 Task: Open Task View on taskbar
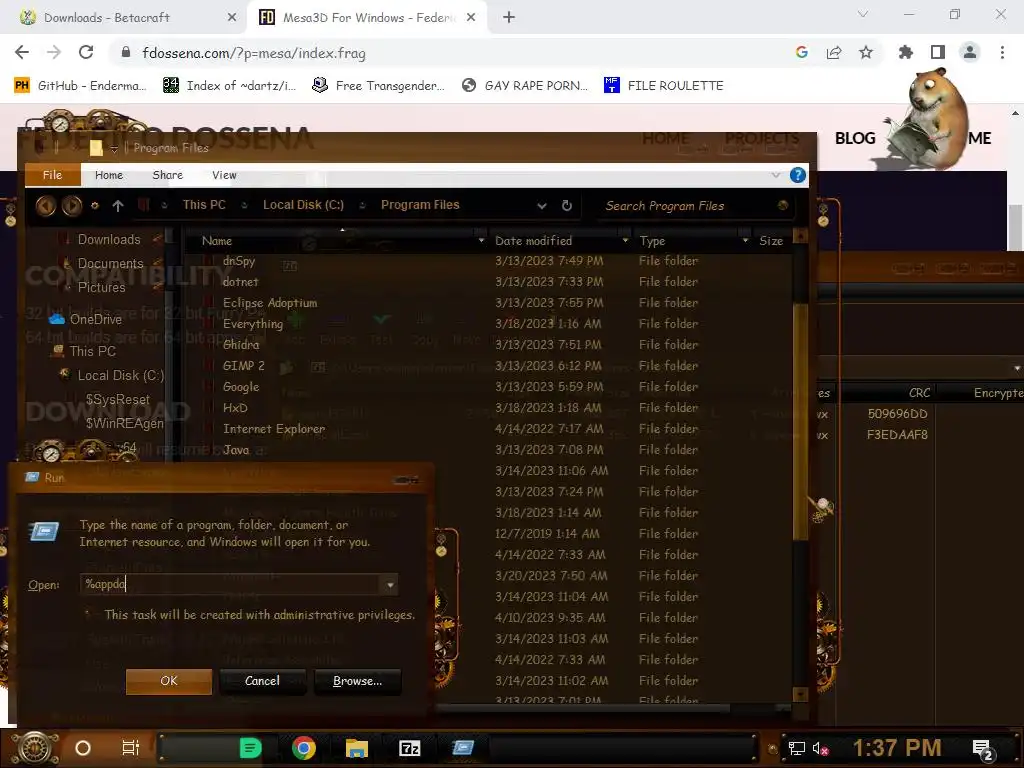pos(131,748)
